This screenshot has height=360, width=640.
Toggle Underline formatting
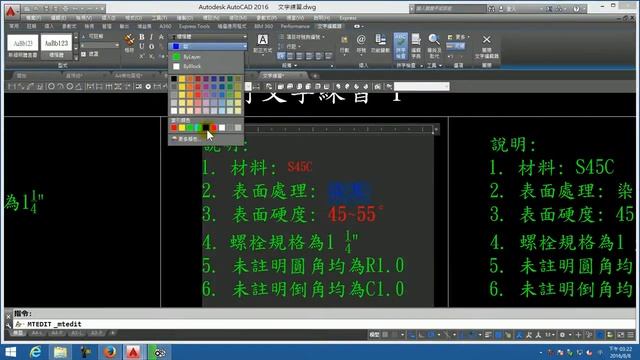click(142, 46)
